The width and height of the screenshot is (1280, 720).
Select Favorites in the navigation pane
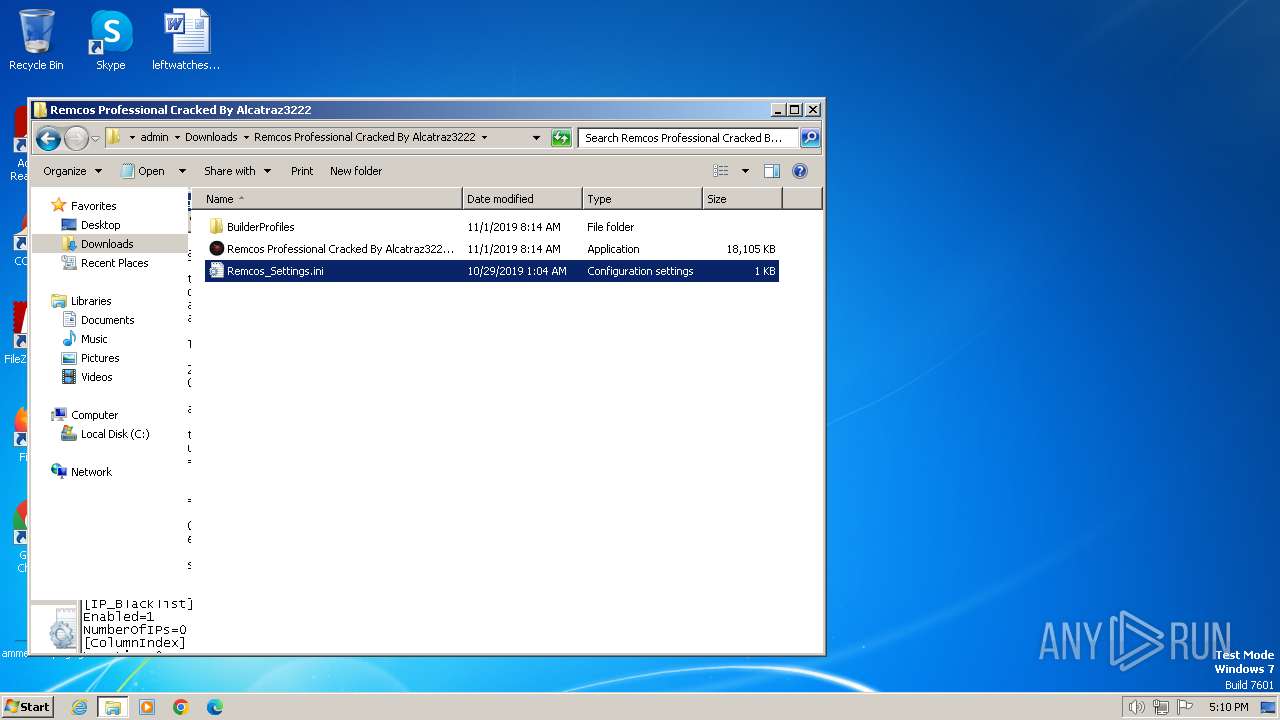93,206
